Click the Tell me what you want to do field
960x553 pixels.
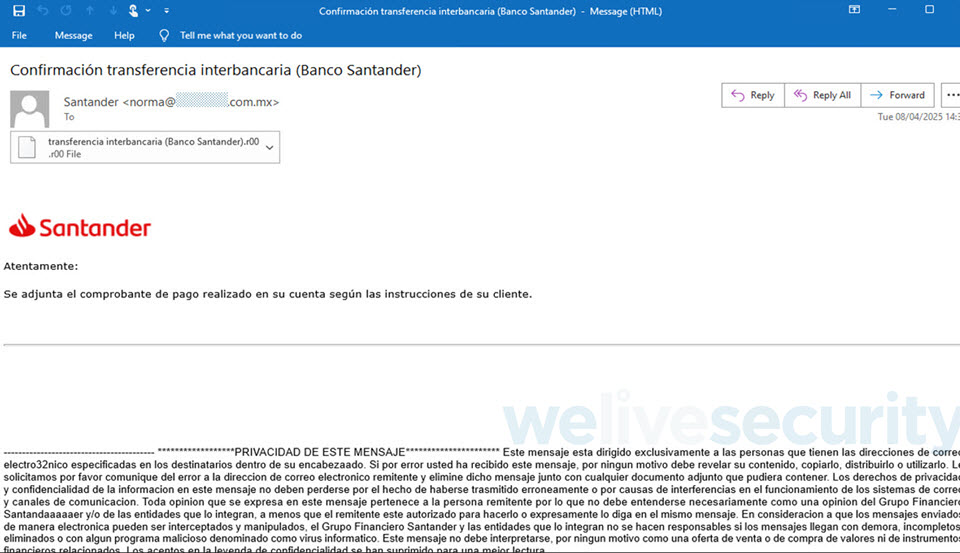coord(241,36)
